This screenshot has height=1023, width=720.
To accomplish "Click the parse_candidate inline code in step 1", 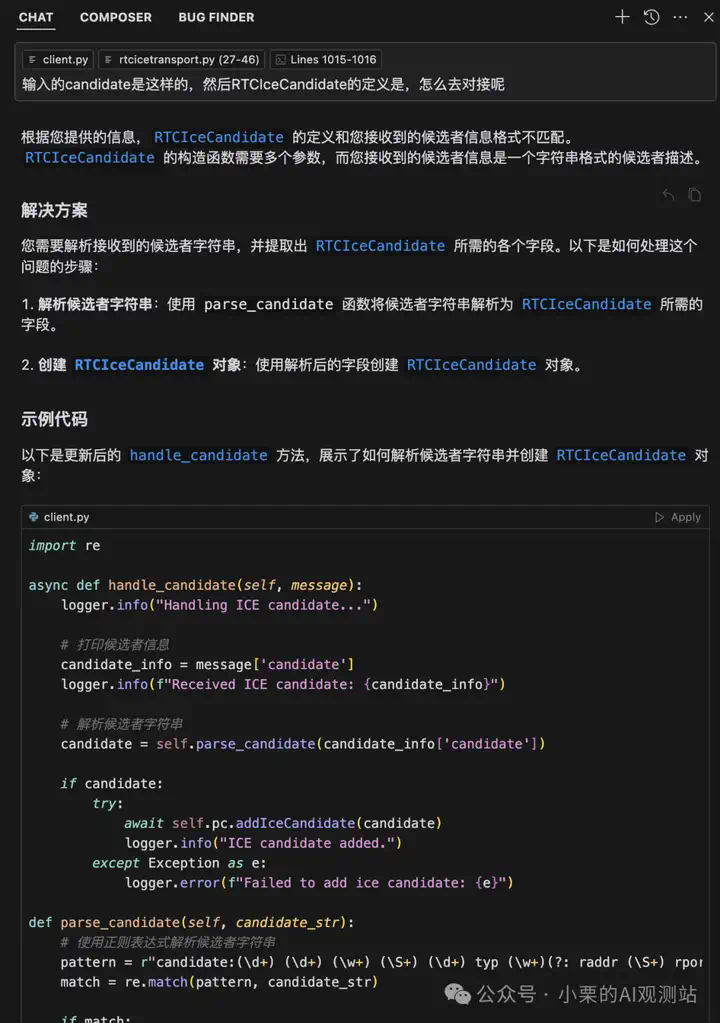I will pyautogui.click(x=269, y=304).
